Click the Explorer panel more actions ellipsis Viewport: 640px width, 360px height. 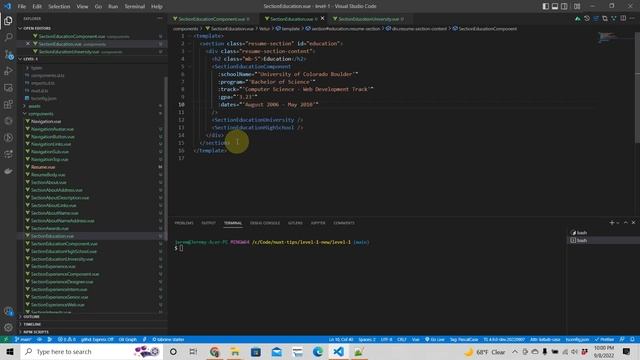[160, 18]
